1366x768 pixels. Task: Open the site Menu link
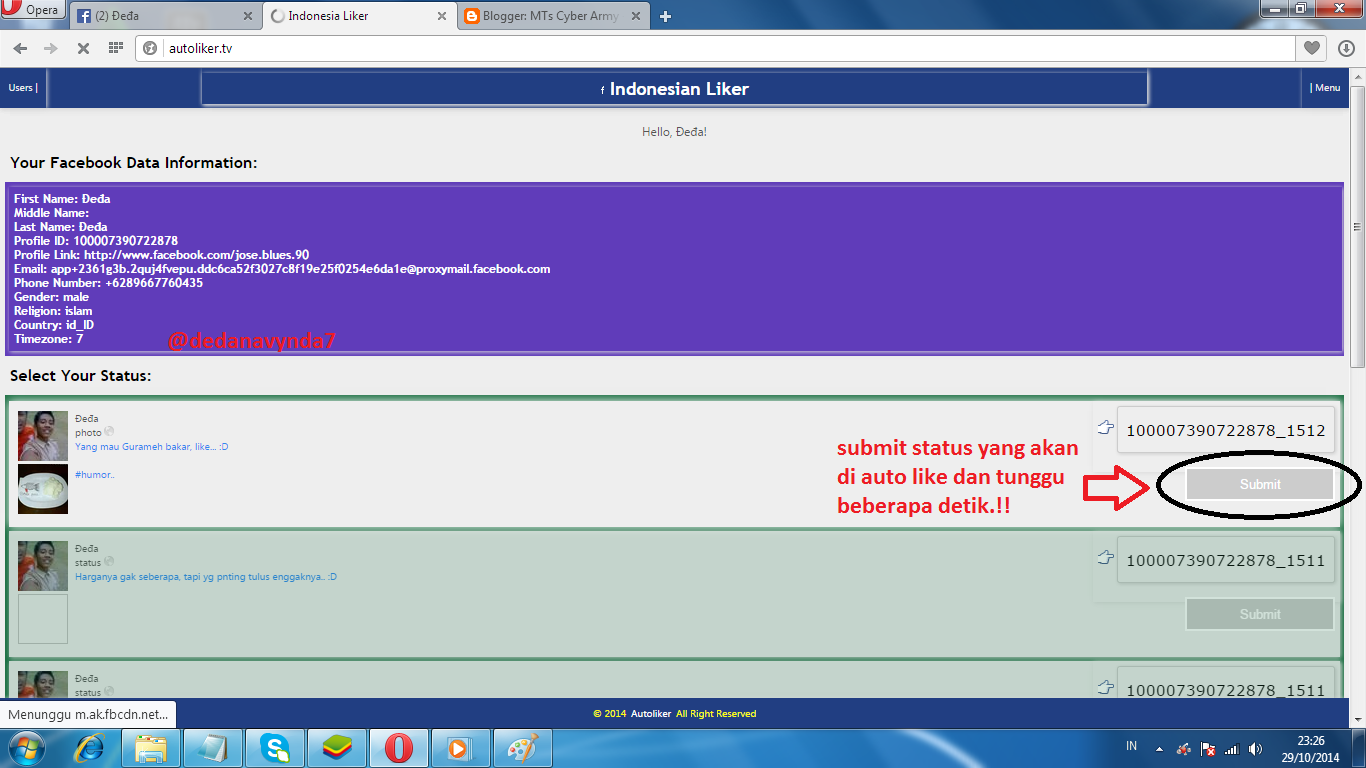(1326, 88)
